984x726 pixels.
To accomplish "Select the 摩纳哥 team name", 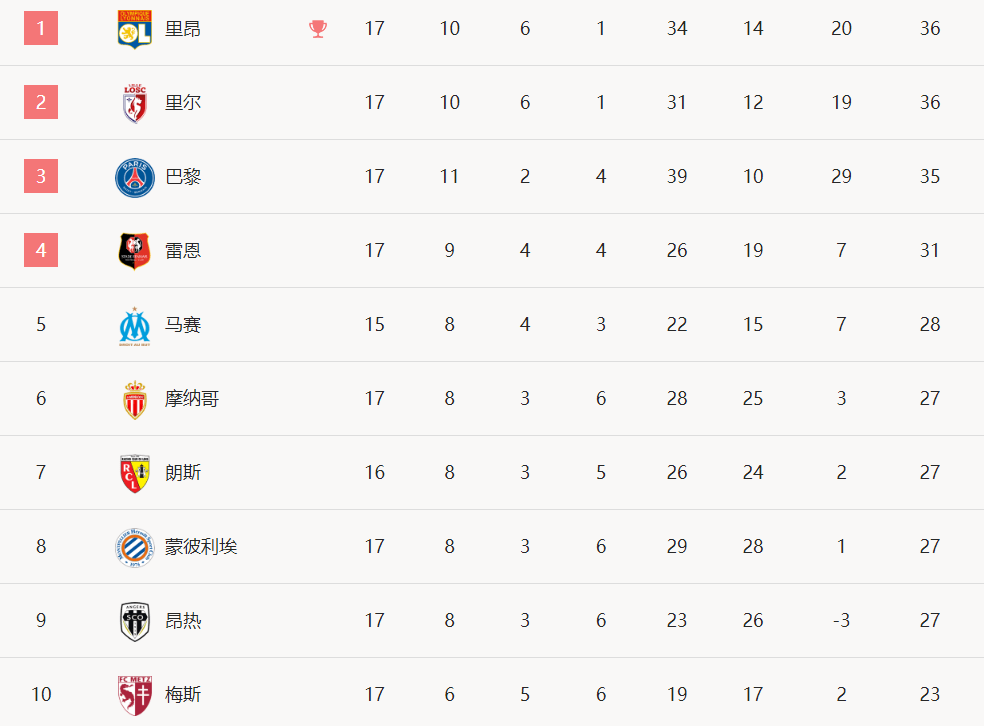I will pyautogui.click(x=192, y=399).
